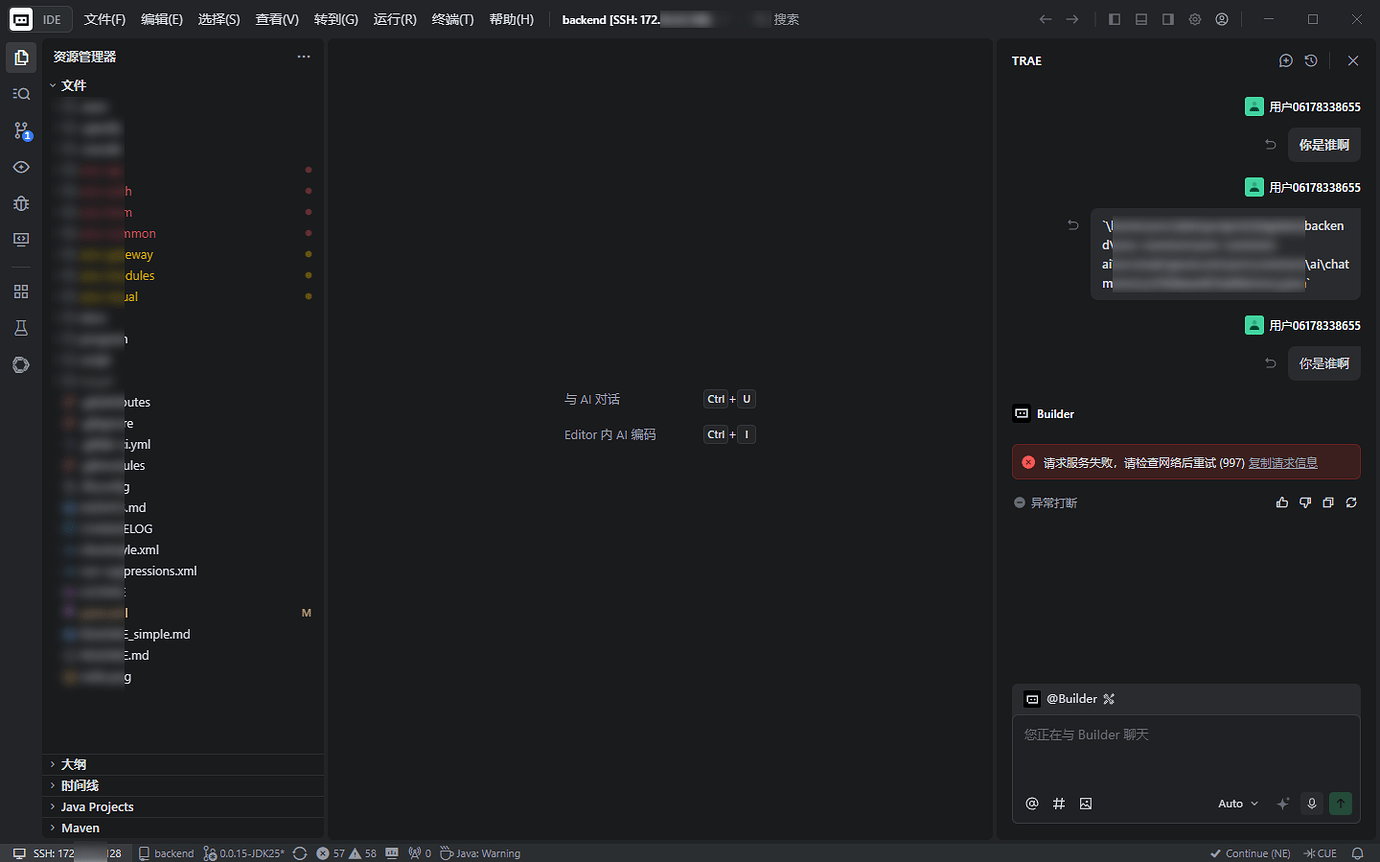The image size is (1380, 862).
Task: Toggle the bottom panel layout button
Action: 1141,19
